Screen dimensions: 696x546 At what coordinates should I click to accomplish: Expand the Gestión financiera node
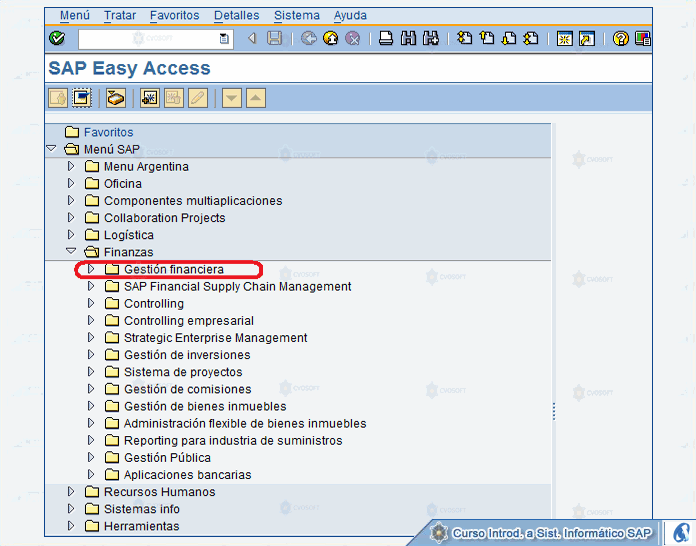pos(91,269)
